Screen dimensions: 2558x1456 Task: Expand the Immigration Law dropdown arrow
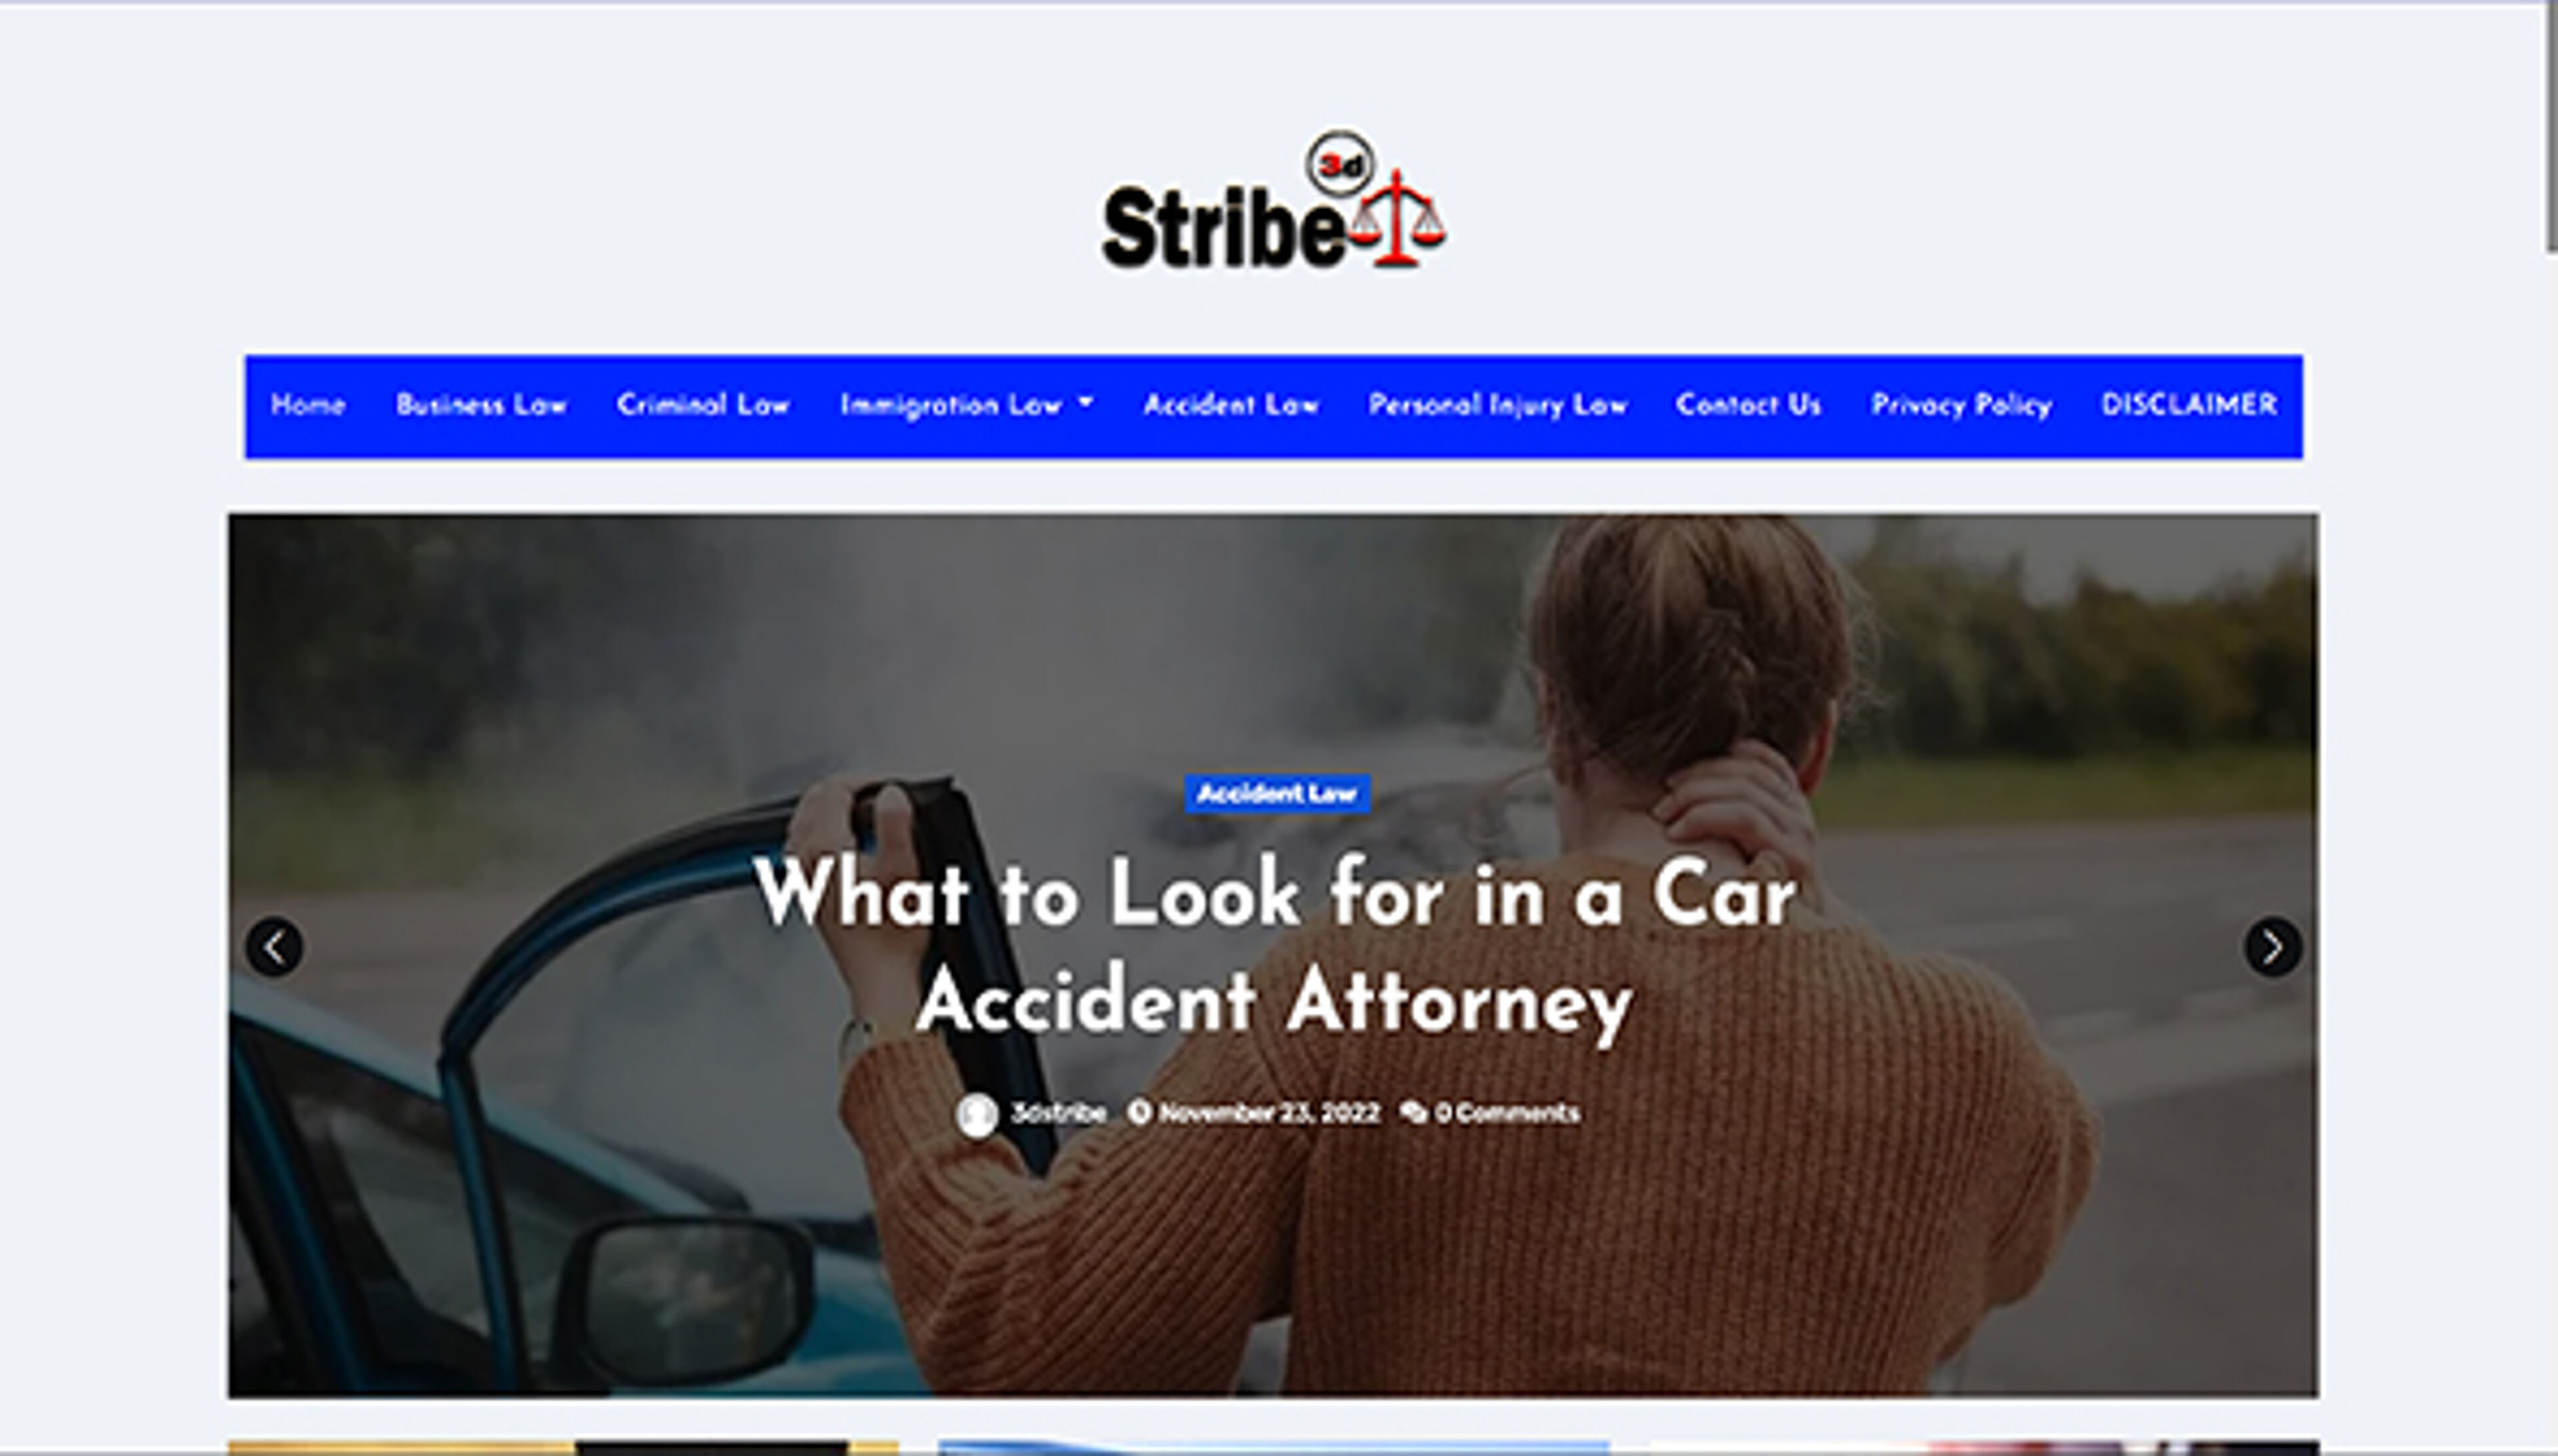[1086, 403]
